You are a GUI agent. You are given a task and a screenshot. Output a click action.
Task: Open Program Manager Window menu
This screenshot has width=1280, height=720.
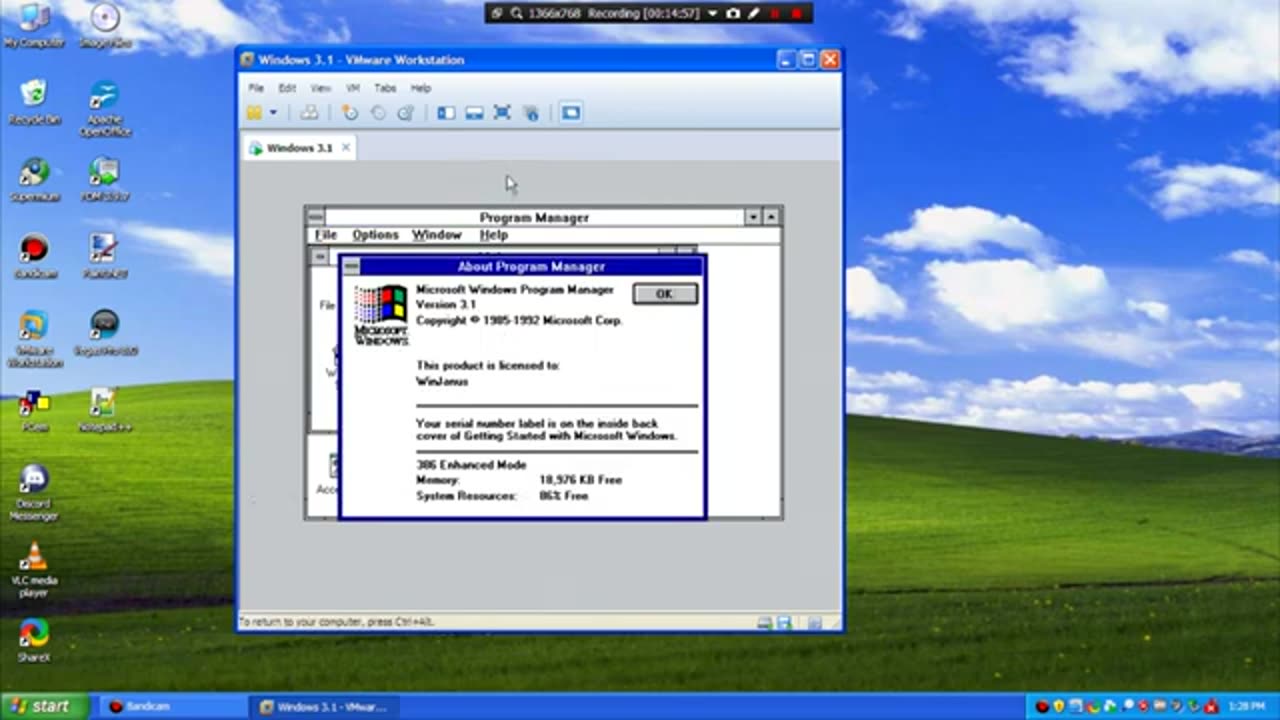tap(437, 235)
